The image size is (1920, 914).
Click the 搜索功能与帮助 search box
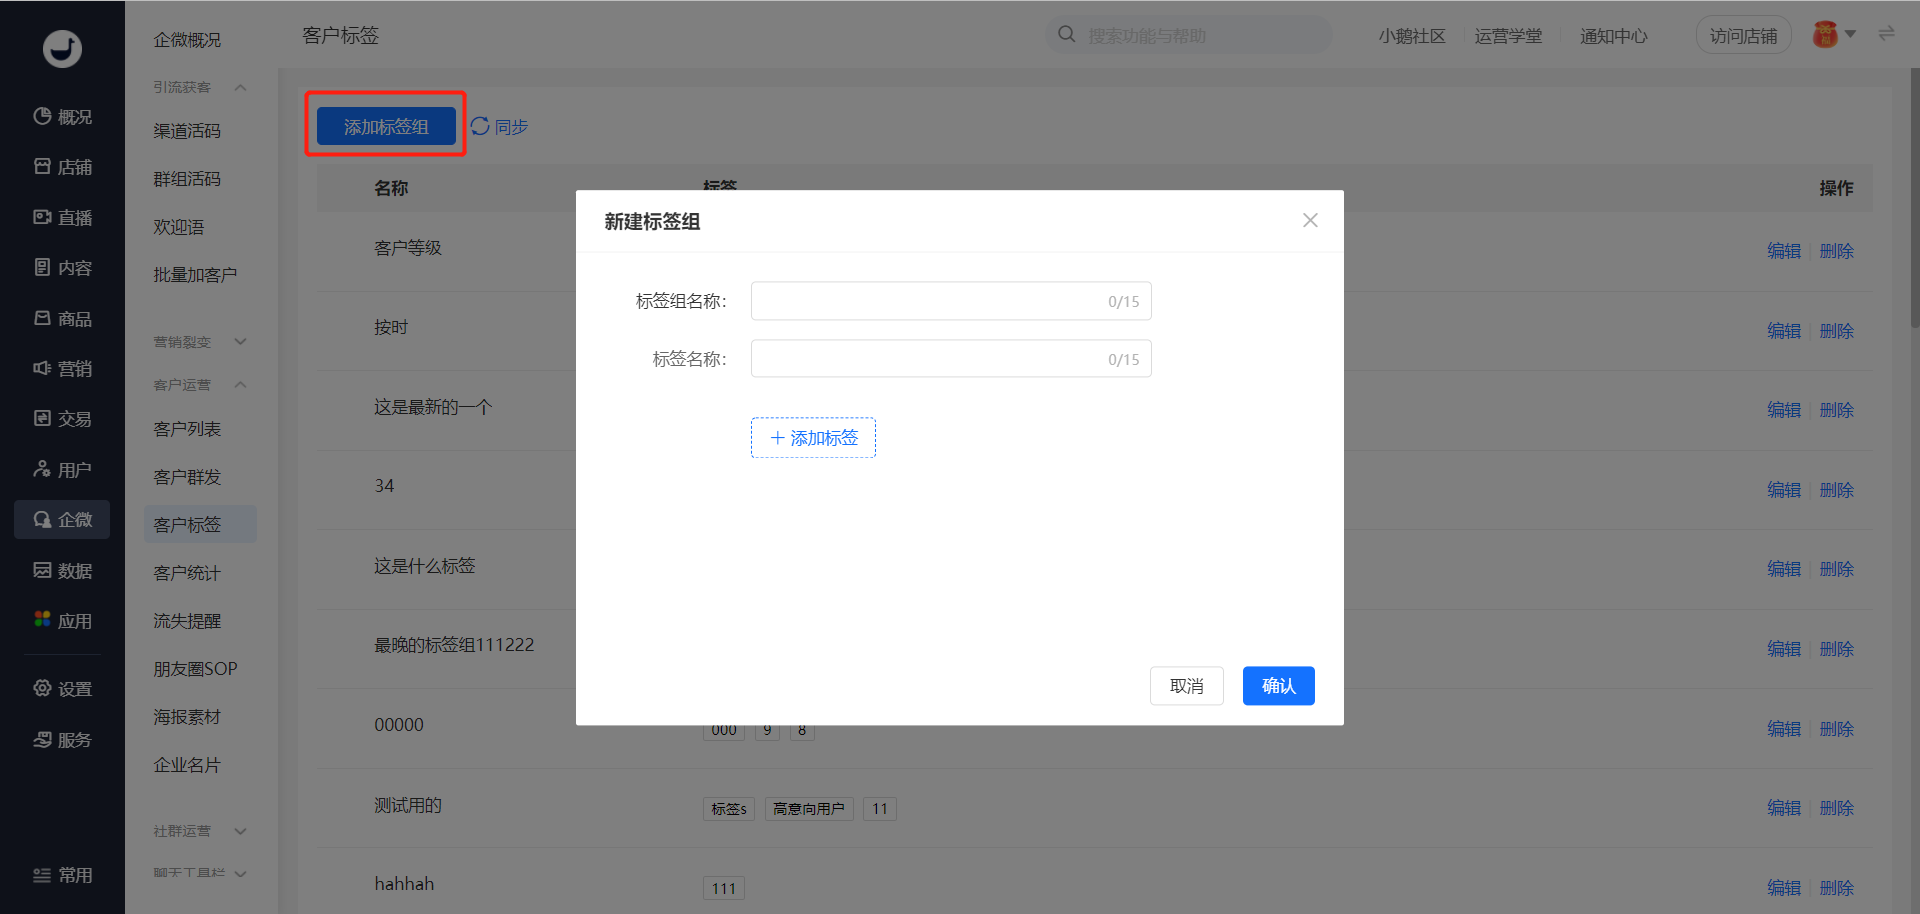(x=1190, y=35)
